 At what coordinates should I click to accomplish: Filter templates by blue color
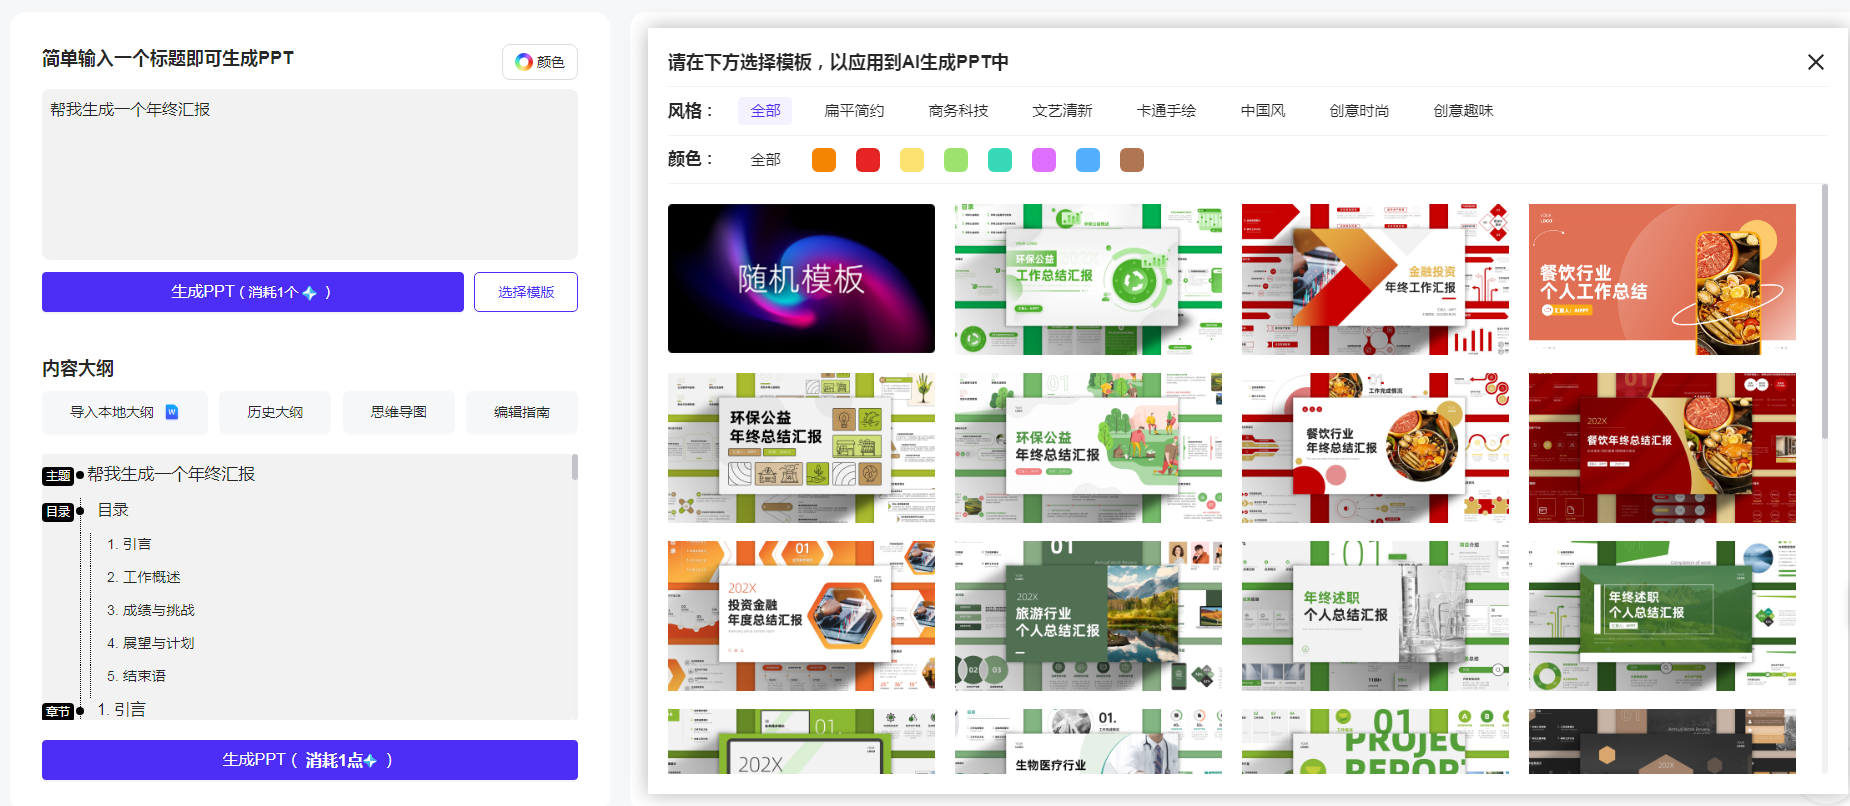point(1088,160)
